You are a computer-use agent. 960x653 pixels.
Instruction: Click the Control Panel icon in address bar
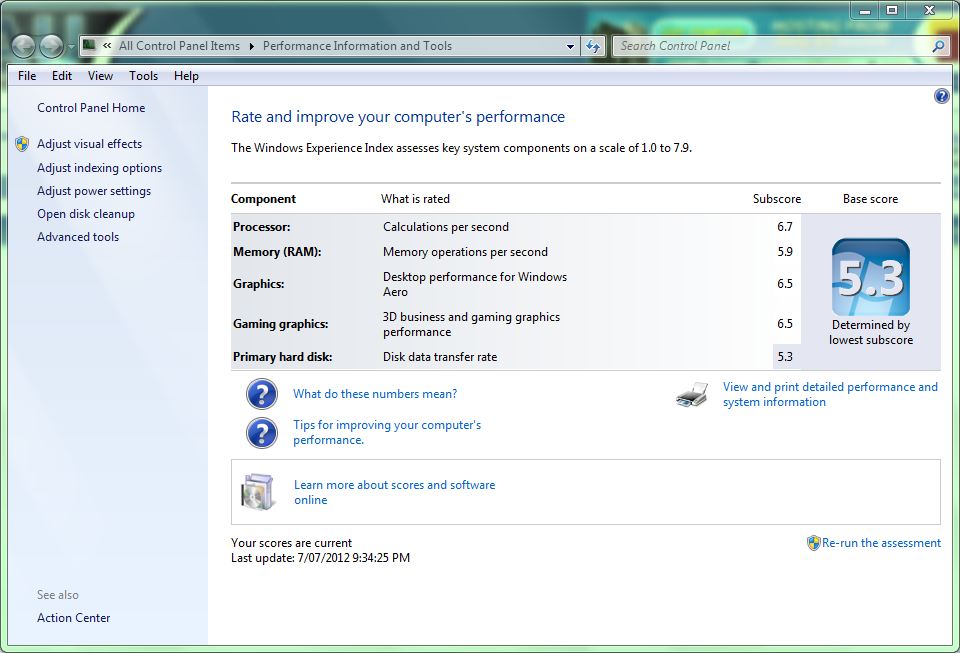[x=89, y=45]
